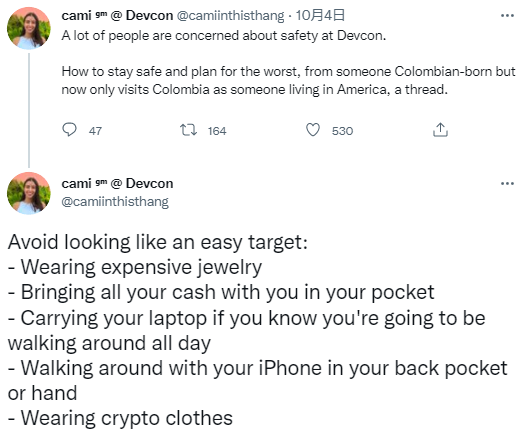530x430 pixels.
Task: Like the tweet with the heart icon
Action: (x=313, y=130)
